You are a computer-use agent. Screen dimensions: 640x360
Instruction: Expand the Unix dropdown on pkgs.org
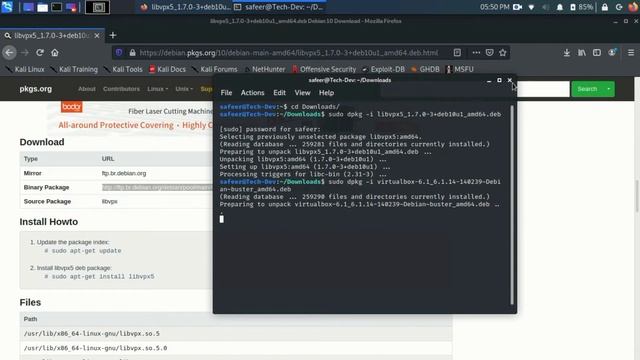[x=184, y=89]
